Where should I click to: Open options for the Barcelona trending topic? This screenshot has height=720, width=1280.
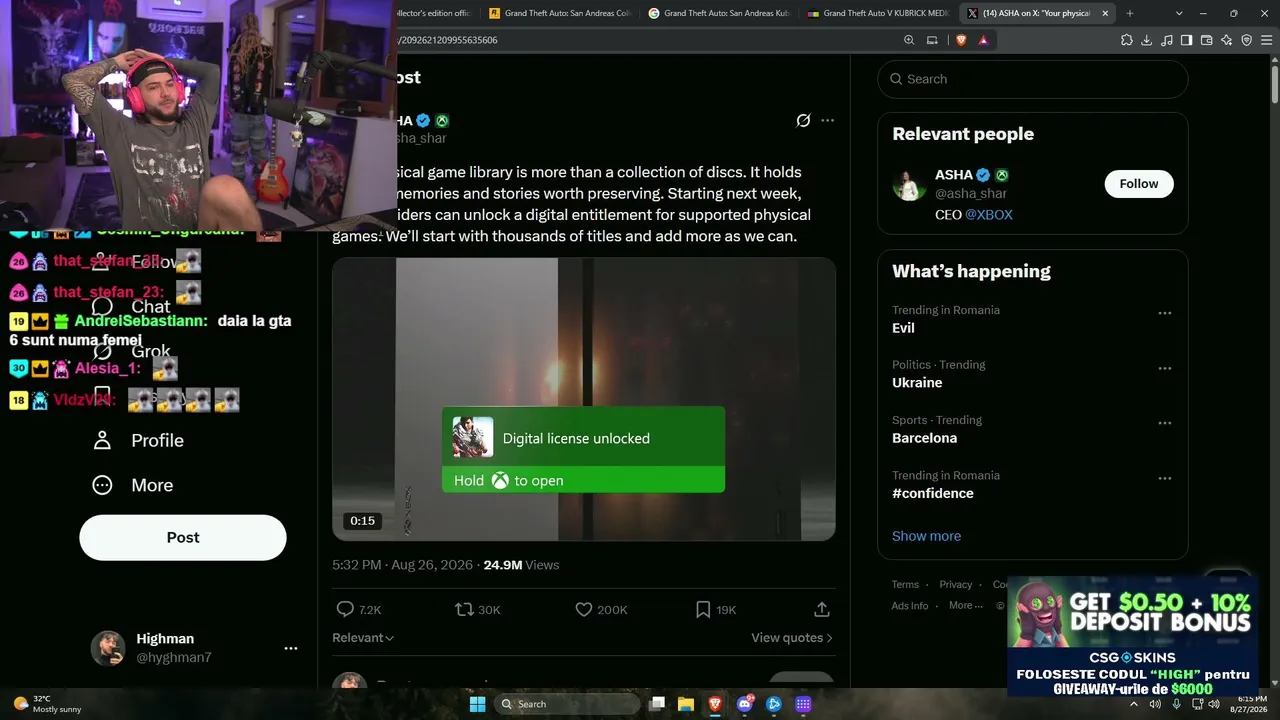coord(1164,423)
